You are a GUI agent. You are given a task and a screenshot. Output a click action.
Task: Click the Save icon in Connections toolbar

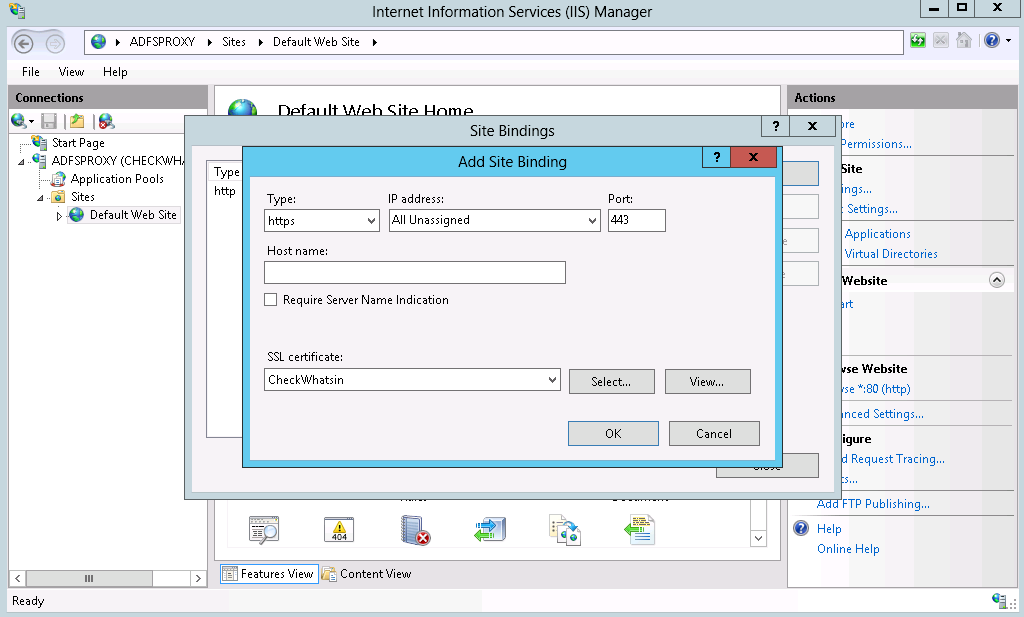click(49, 121)
